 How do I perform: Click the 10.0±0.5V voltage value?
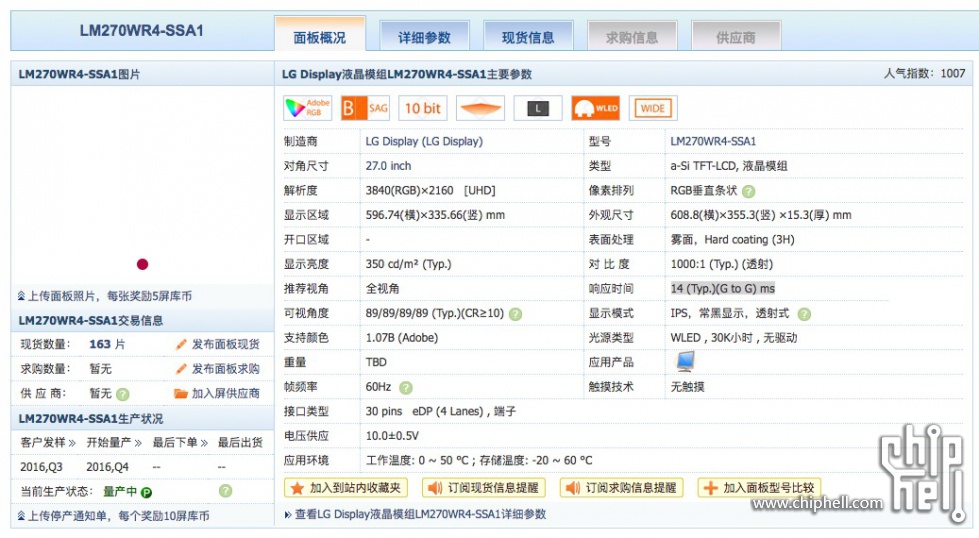click(x=392, y=436)
